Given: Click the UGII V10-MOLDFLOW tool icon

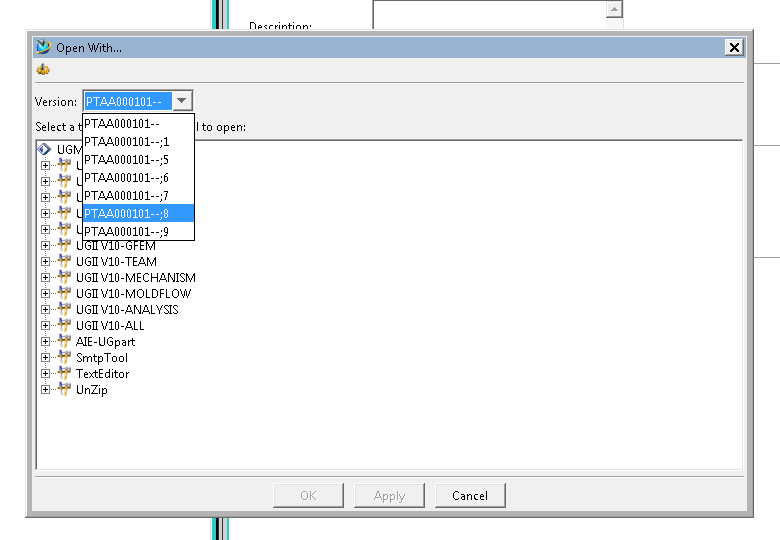Looking at the screenshot, I should (x=64, y=293).
